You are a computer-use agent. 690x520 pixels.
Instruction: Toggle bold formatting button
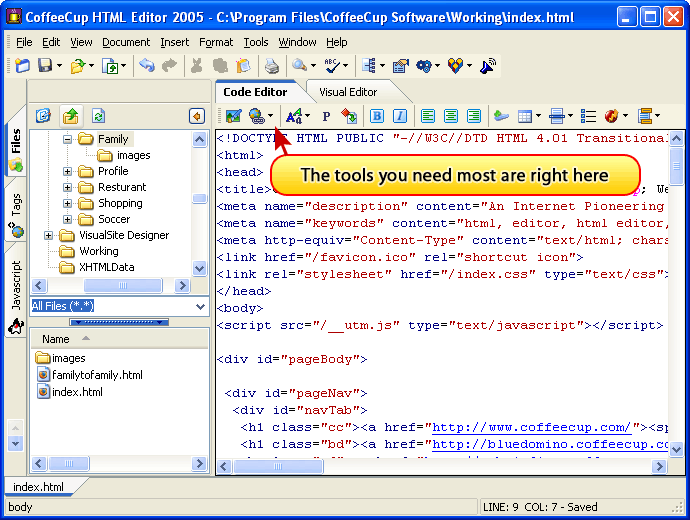coord(377,116)
